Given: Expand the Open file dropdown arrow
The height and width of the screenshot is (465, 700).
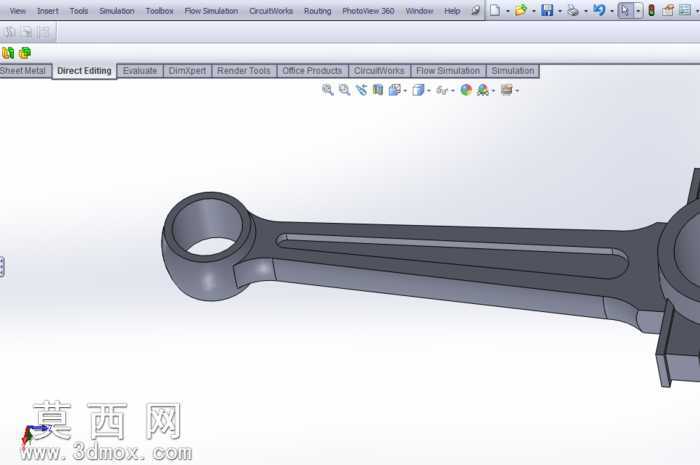Looking at the screenshot, I should (533, 11).
